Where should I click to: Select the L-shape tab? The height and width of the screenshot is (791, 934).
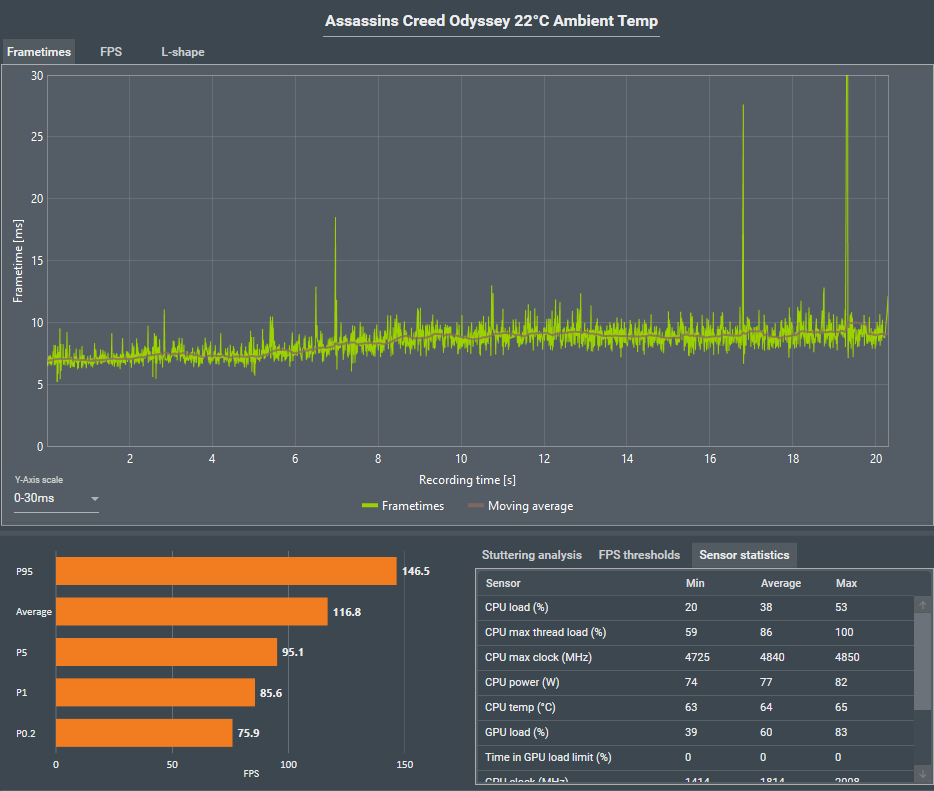click(183, 52)
